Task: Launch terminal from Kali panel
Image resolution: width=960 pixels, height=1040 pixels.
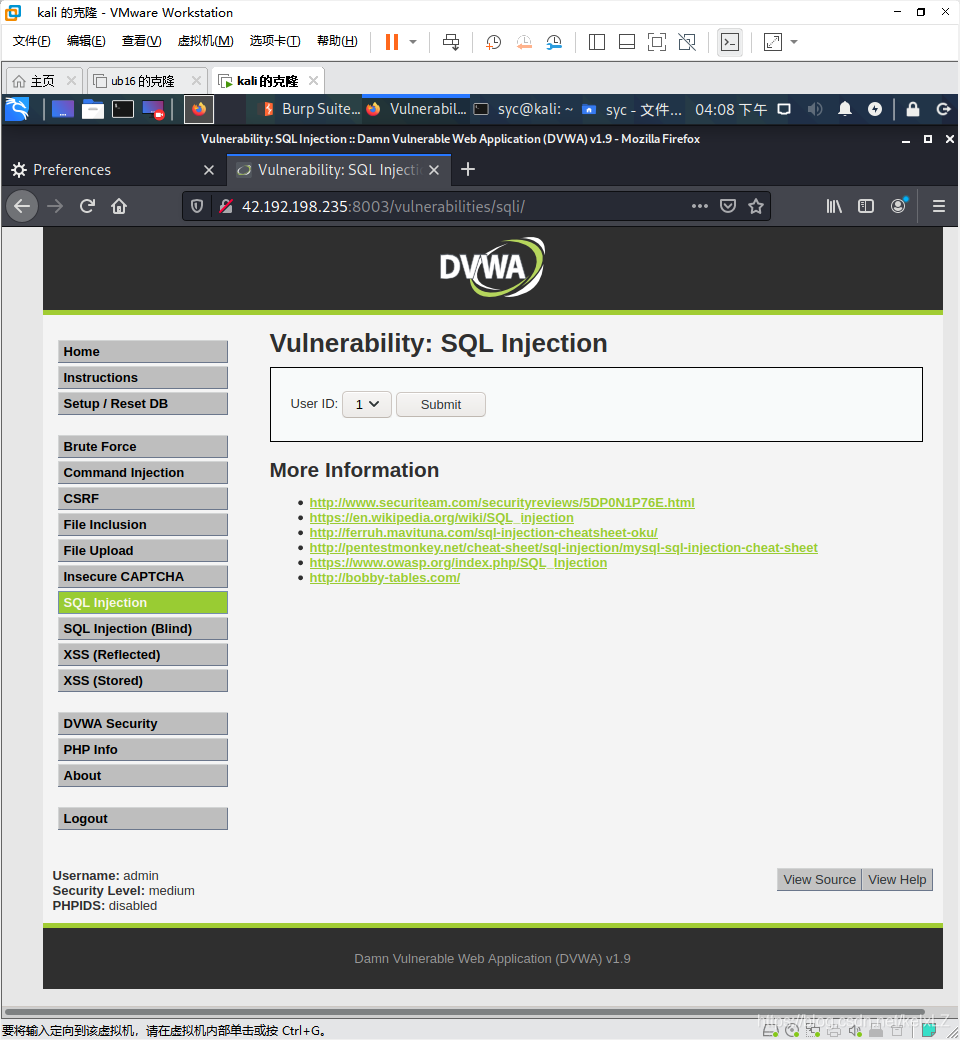Action: tap(122, 109)
